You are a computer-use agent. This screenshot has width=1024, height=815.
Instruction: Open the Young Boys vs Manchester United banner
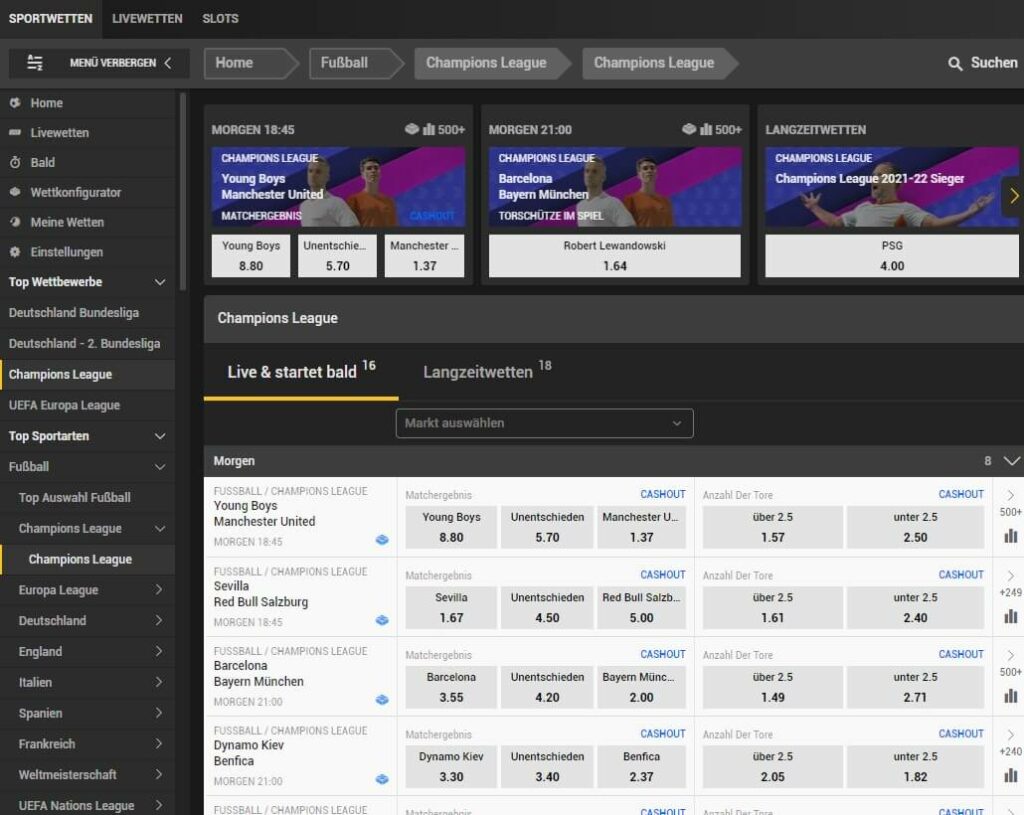(338, 187)
